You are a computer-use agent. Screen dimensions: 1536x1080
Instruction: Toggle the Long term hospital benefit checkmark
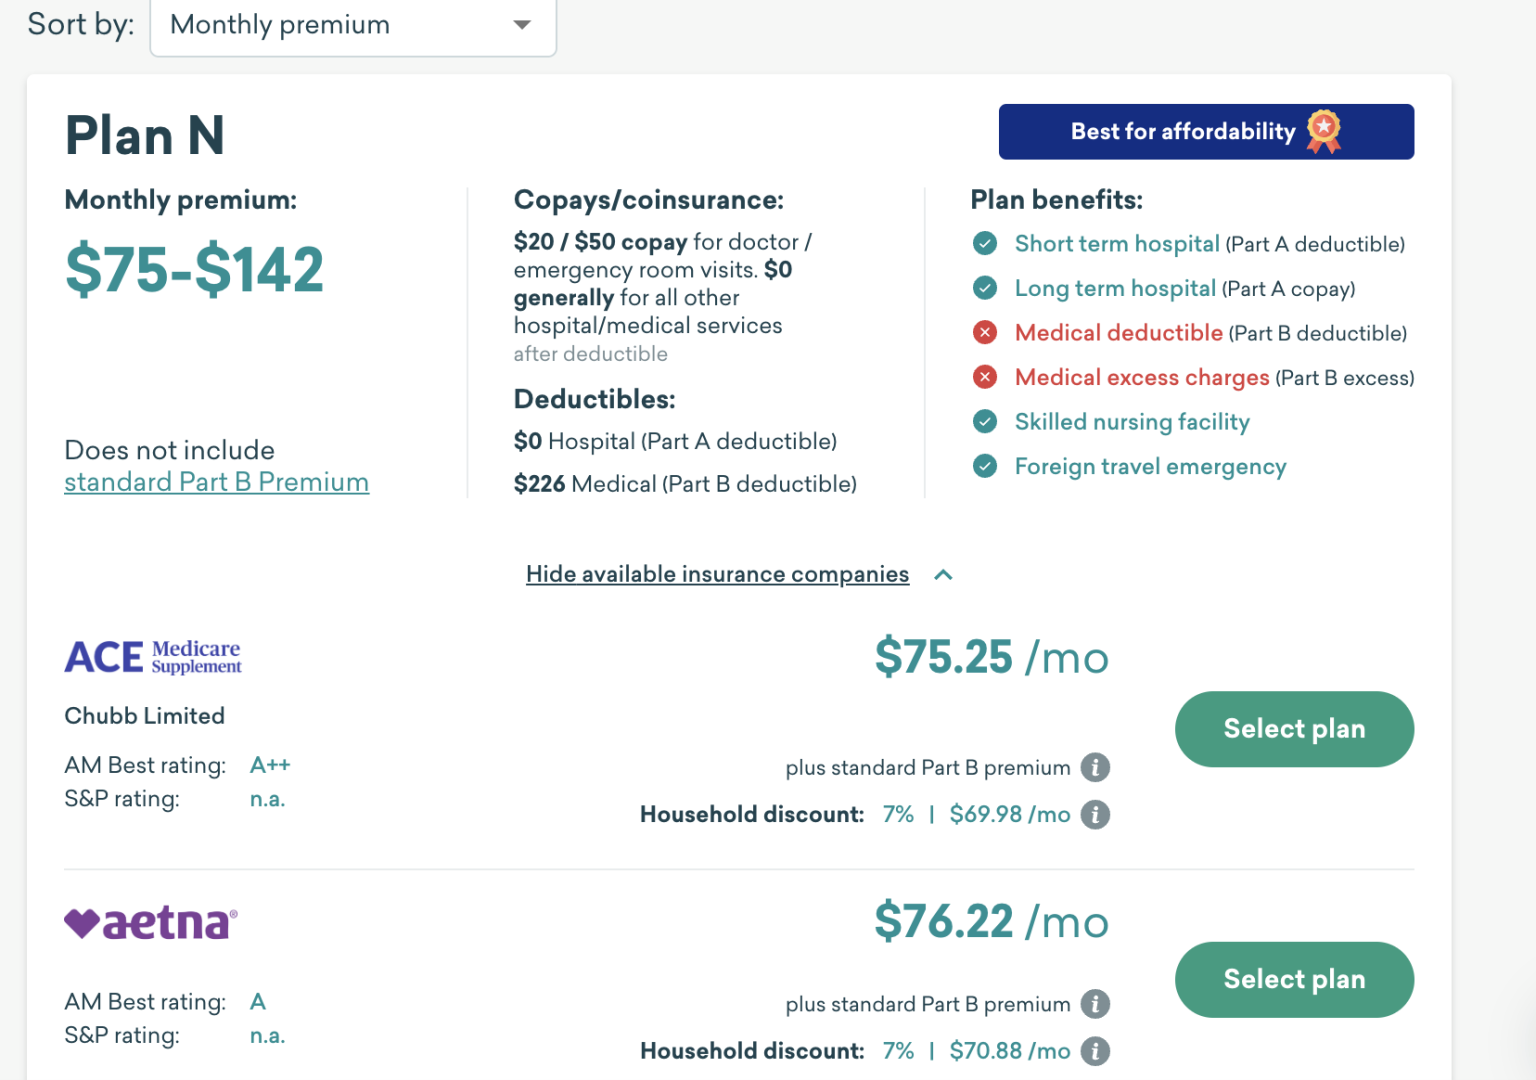pyautogui.click(x=985, y=288)
